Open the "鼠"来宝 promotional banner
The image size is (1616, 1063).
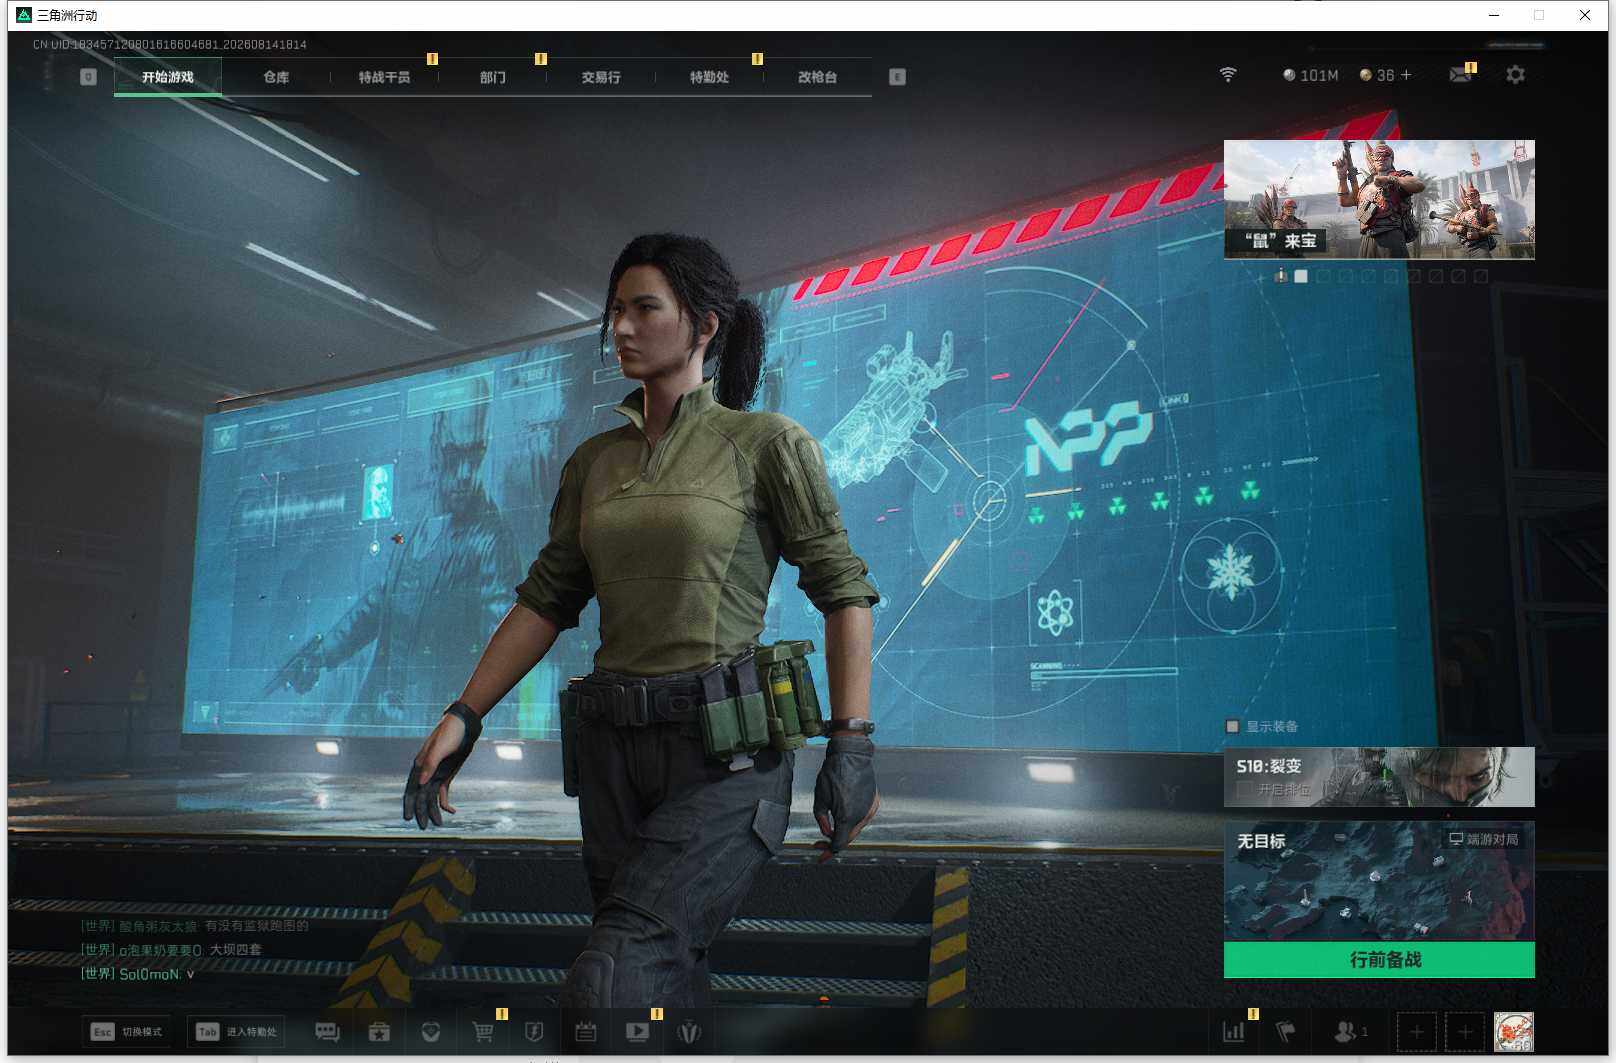(1379, 200)
